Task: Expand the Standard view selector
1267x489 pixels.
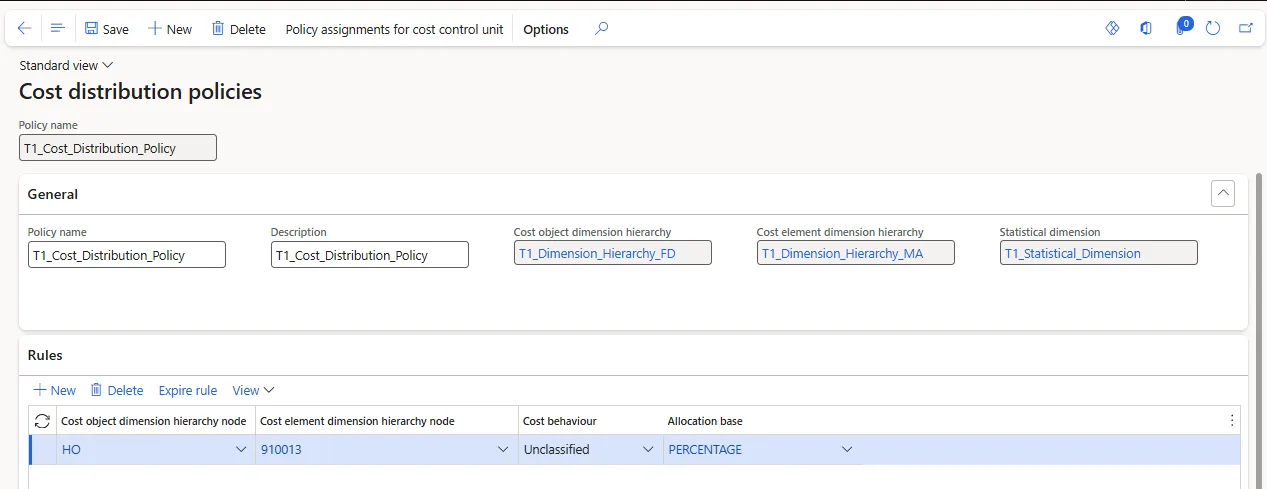Action: click(x=66, y=65)
